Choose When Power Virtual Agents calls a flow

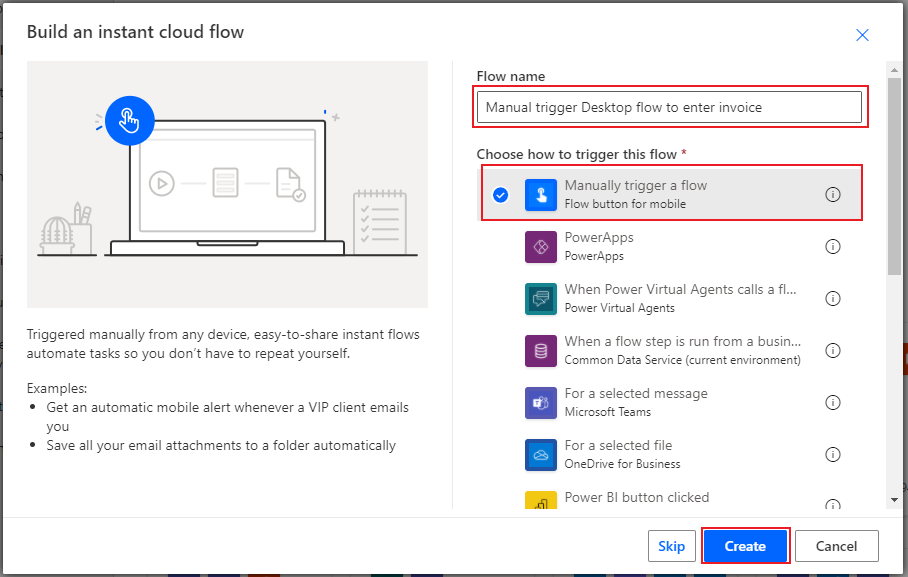(670, 299)
